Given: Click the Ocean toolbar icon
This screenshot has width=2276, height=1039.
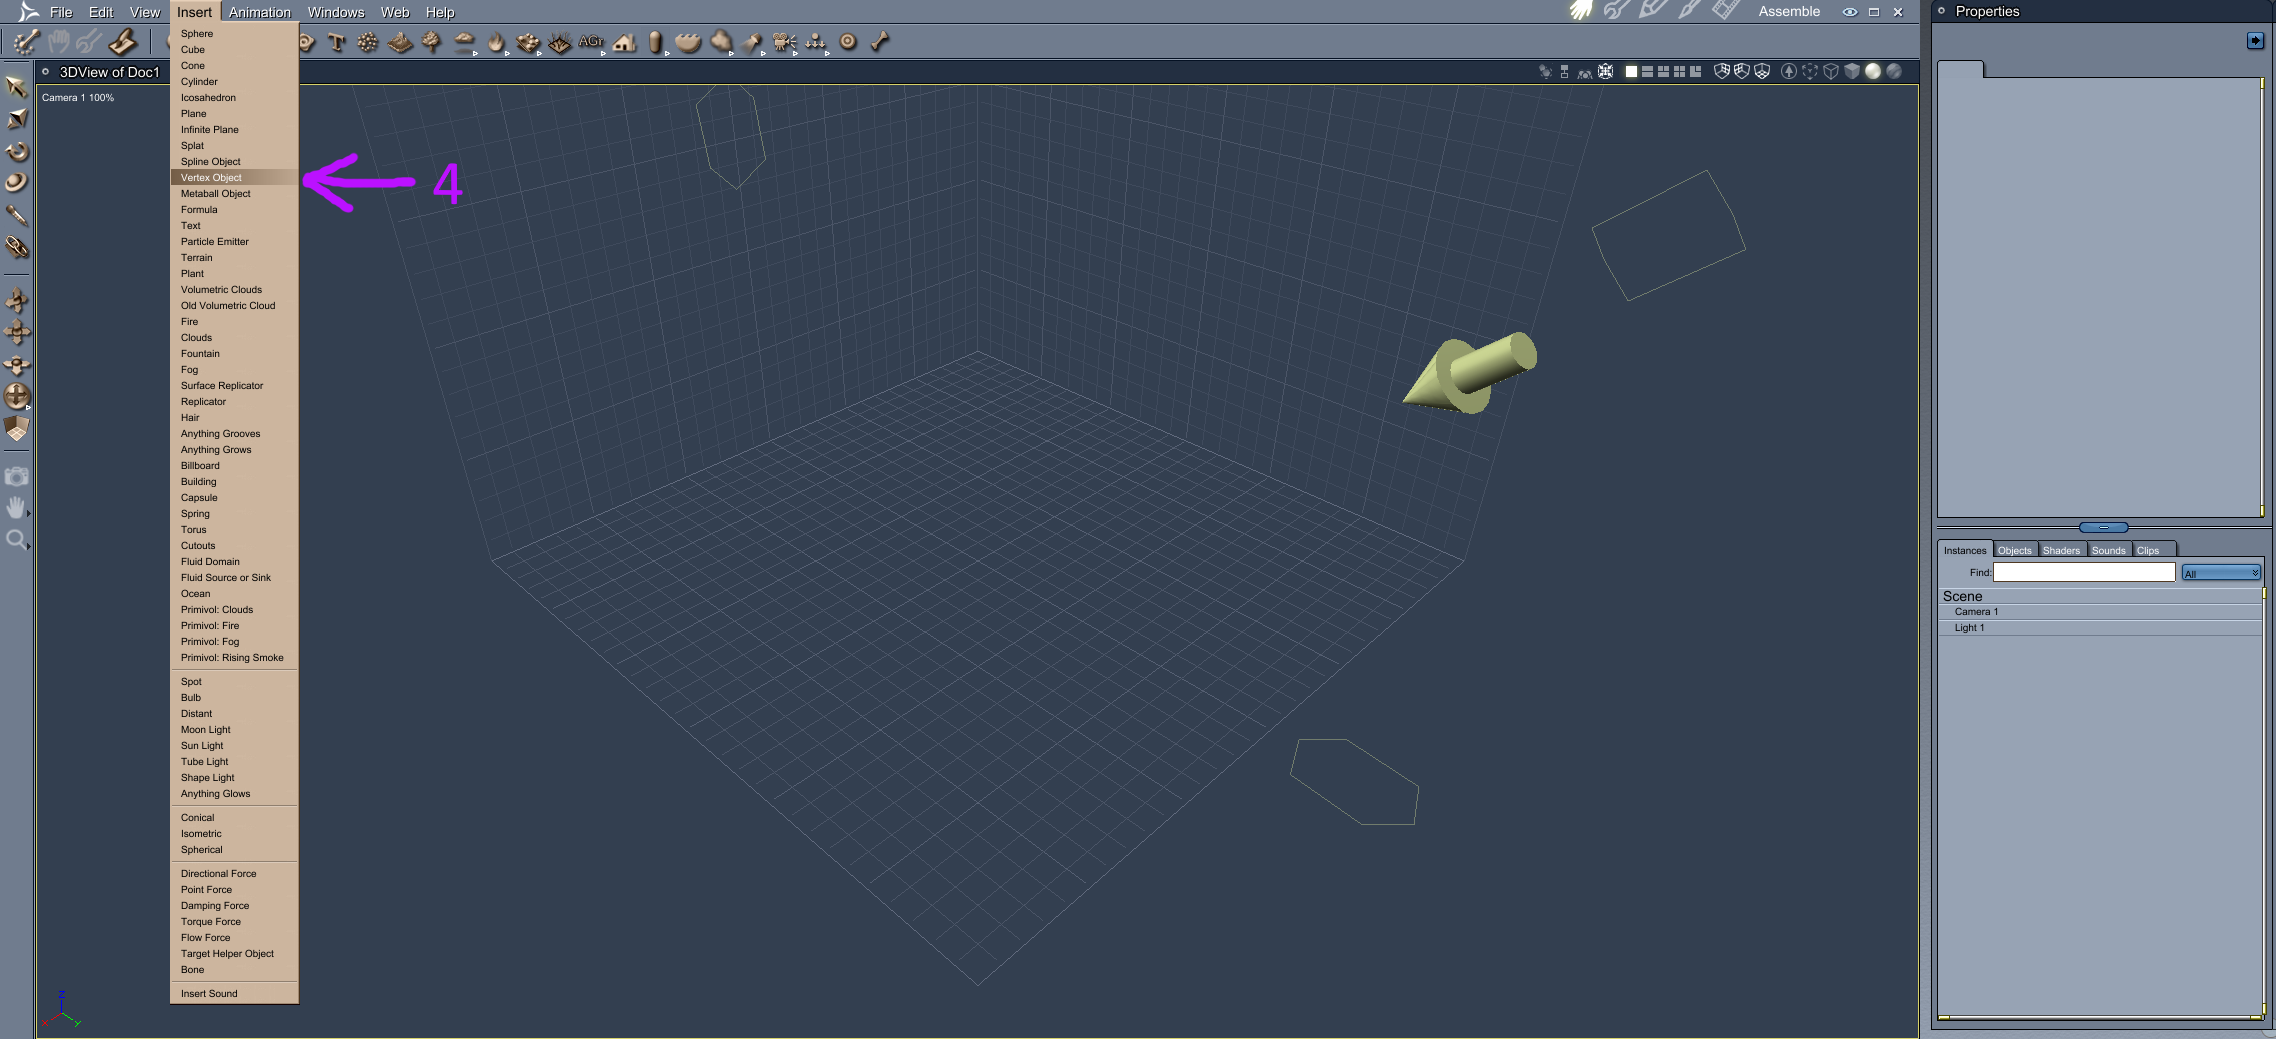Looking at the screenshot, I should 688,42.
